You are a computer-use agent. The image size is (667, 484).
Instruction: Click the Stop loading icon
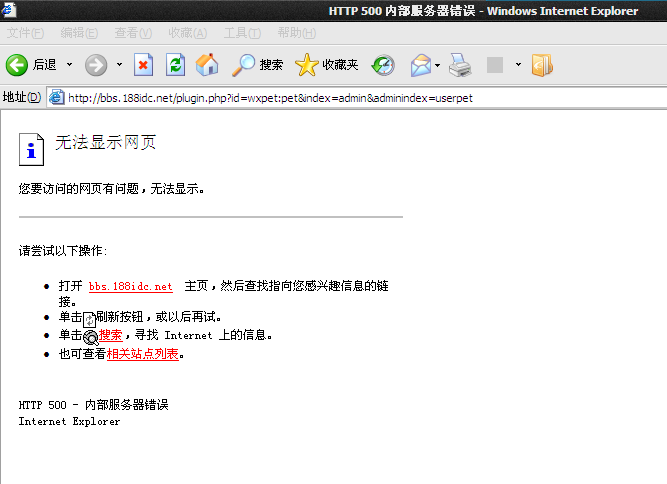143,65
